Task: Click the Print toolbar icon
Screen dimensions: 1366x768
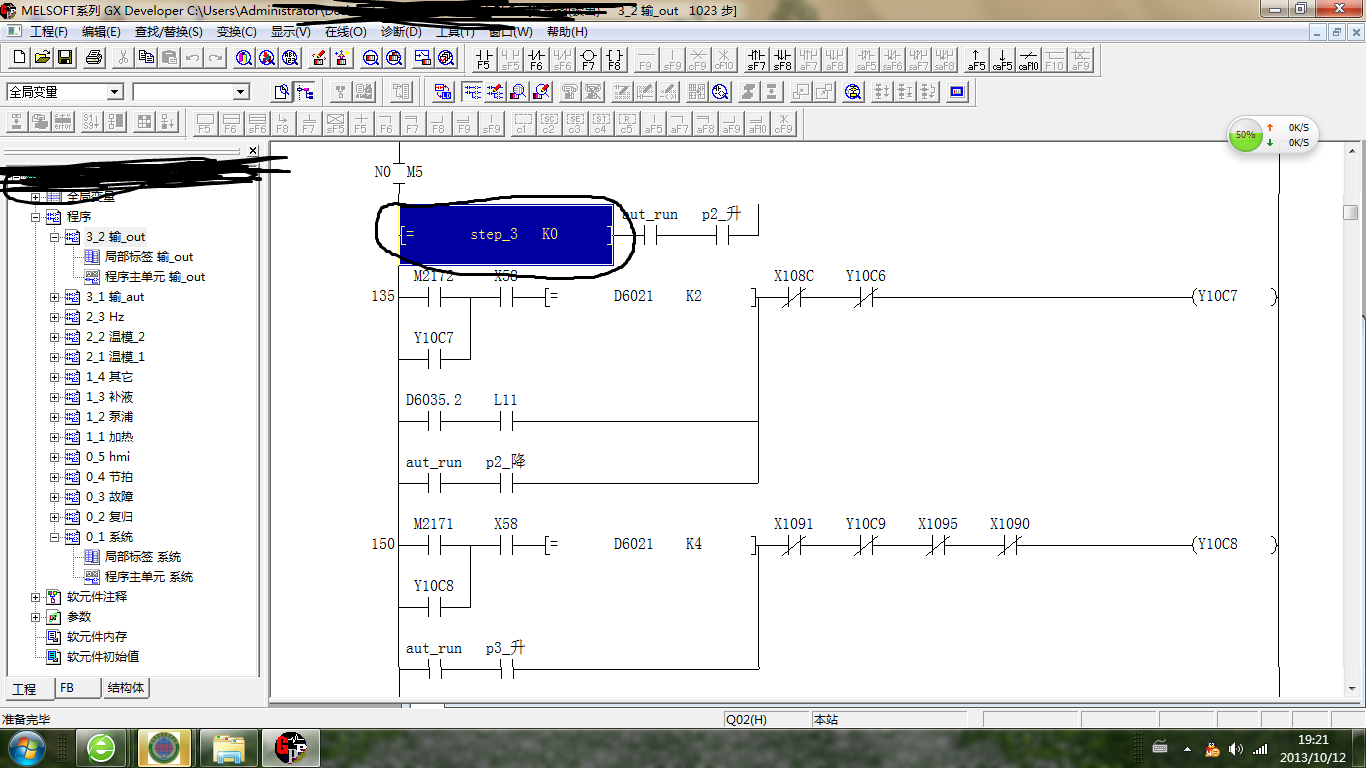Action: (x=94, y=58)
